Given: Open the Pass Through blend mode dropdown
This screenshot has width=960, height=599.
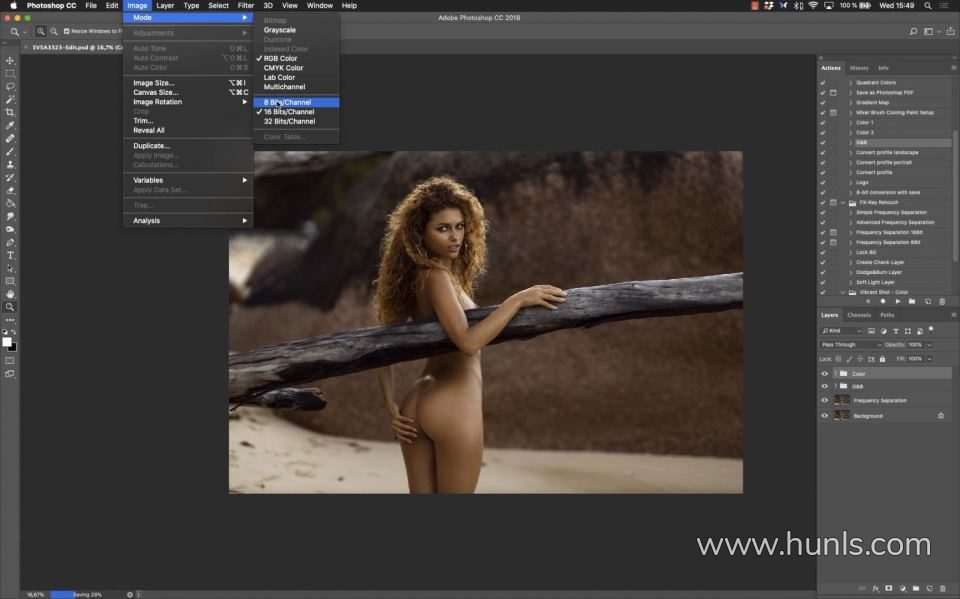Looking at the screenshot, I should 850,345.
